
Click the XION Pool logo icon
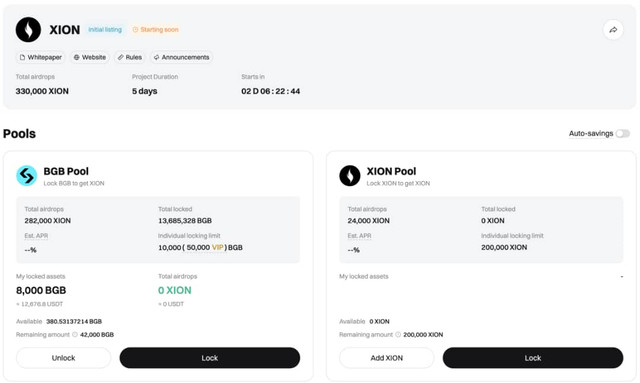(350, 176)
